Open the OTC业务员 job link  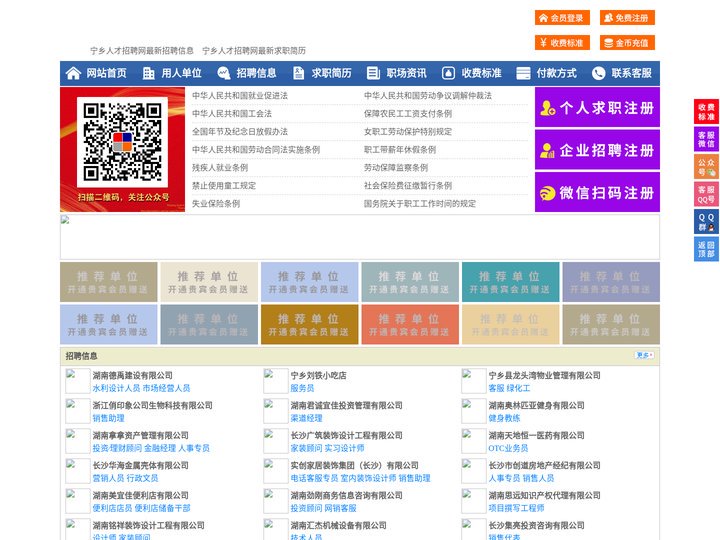click(x=508, y=448)
